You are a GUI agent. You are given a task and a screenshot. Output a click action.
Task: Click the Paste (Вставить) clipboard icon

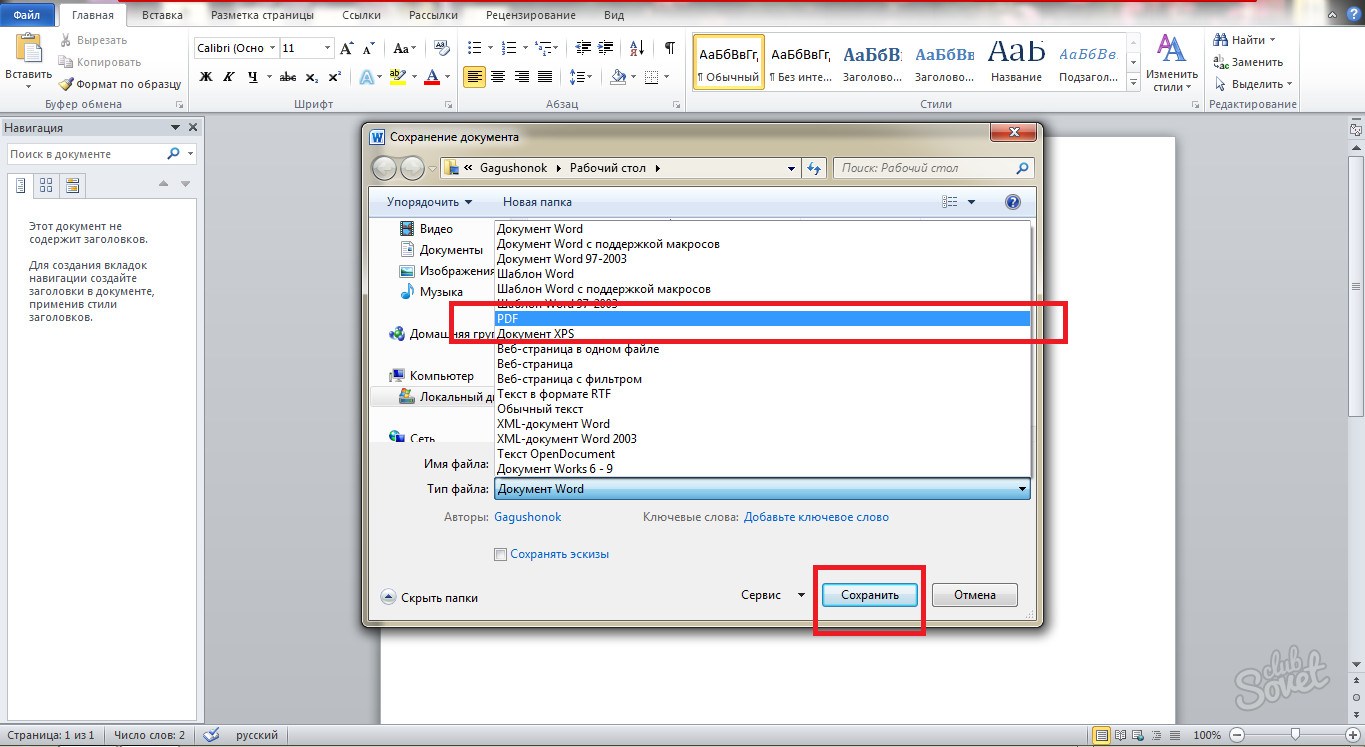29,50
